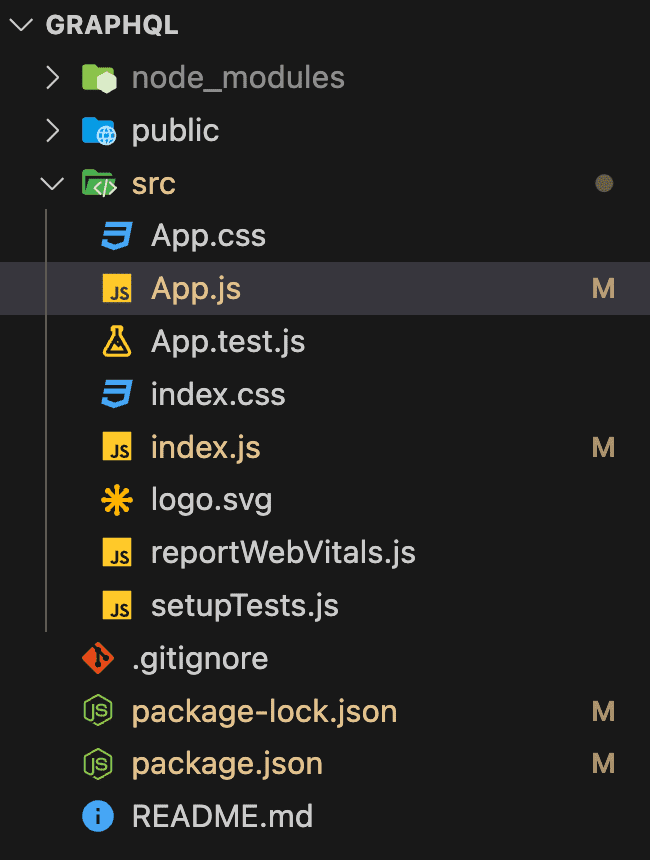Viewport: 650px width, 860px height.
Task: Open the index.css file
Action: coord(218,395)
